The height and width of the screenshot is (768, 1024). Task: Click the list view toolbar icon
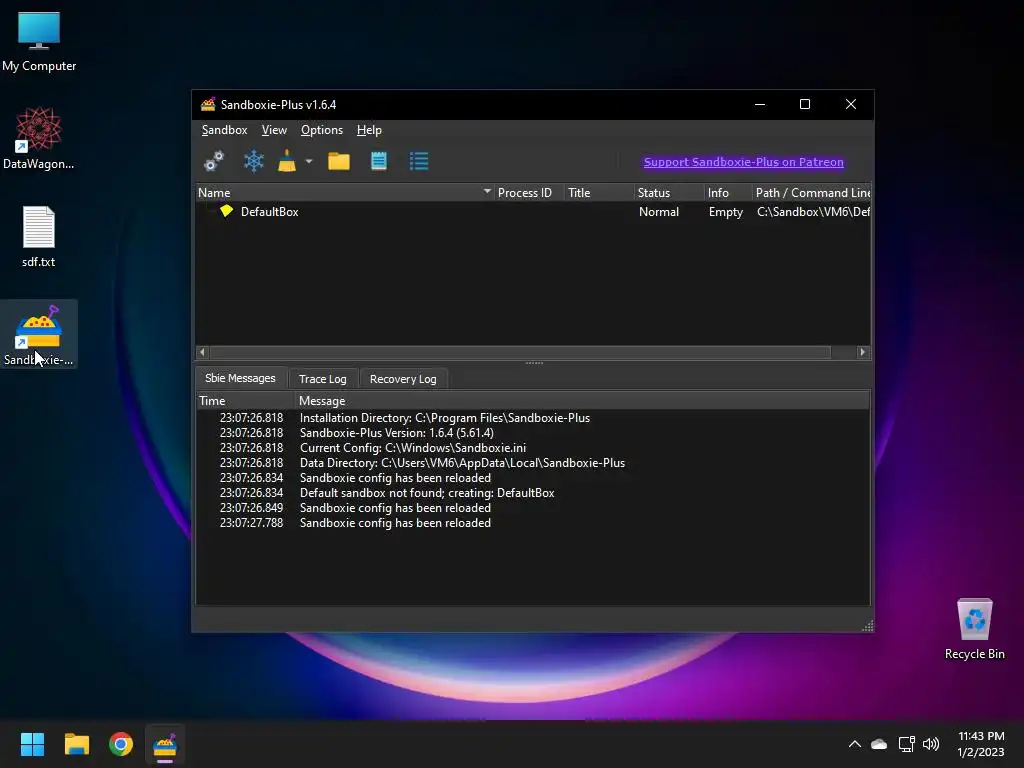(x=419, y=161)
